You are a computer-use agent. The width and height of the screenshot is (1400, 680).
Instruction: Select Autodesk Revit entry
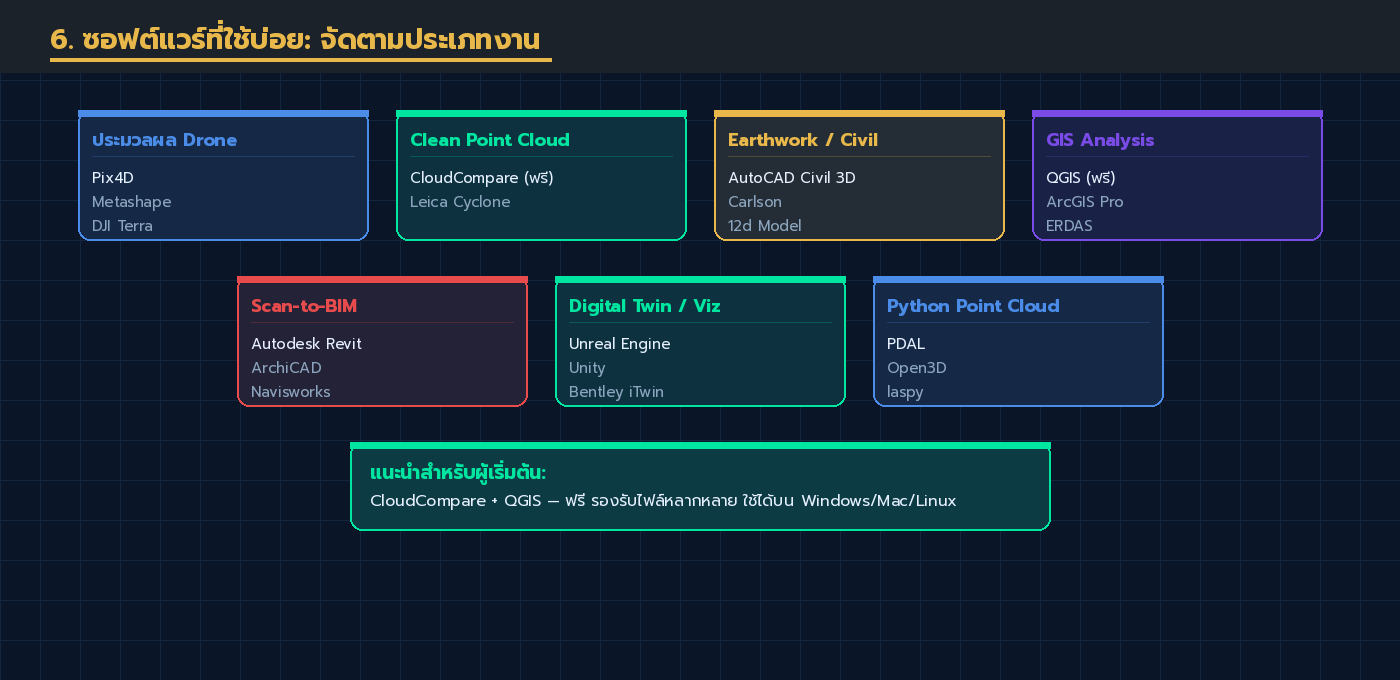coord(306,344)
